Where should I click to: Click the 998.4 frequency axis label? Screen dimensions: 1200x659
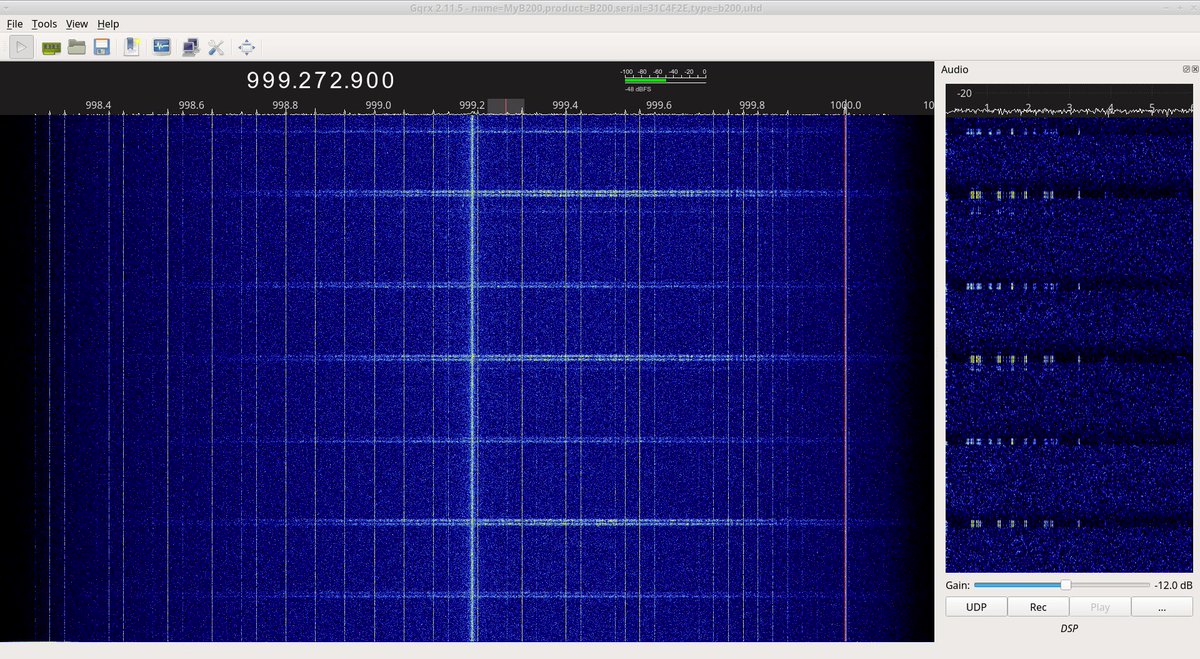98,104
